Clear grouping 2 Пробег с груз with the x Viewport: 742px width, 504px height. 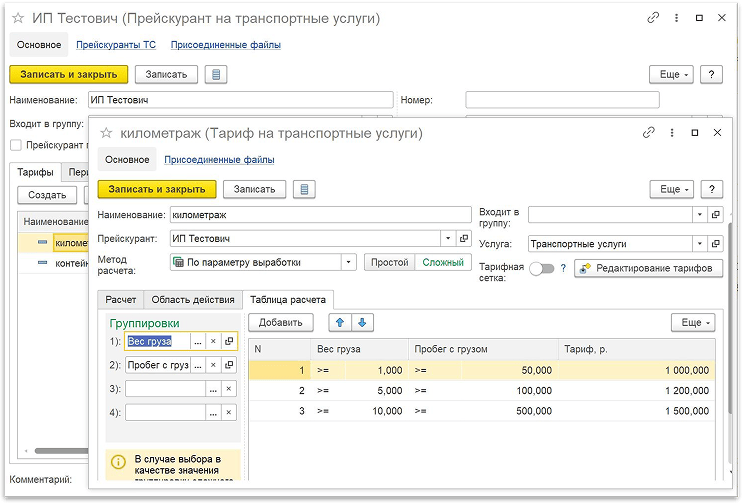[213, 365]
